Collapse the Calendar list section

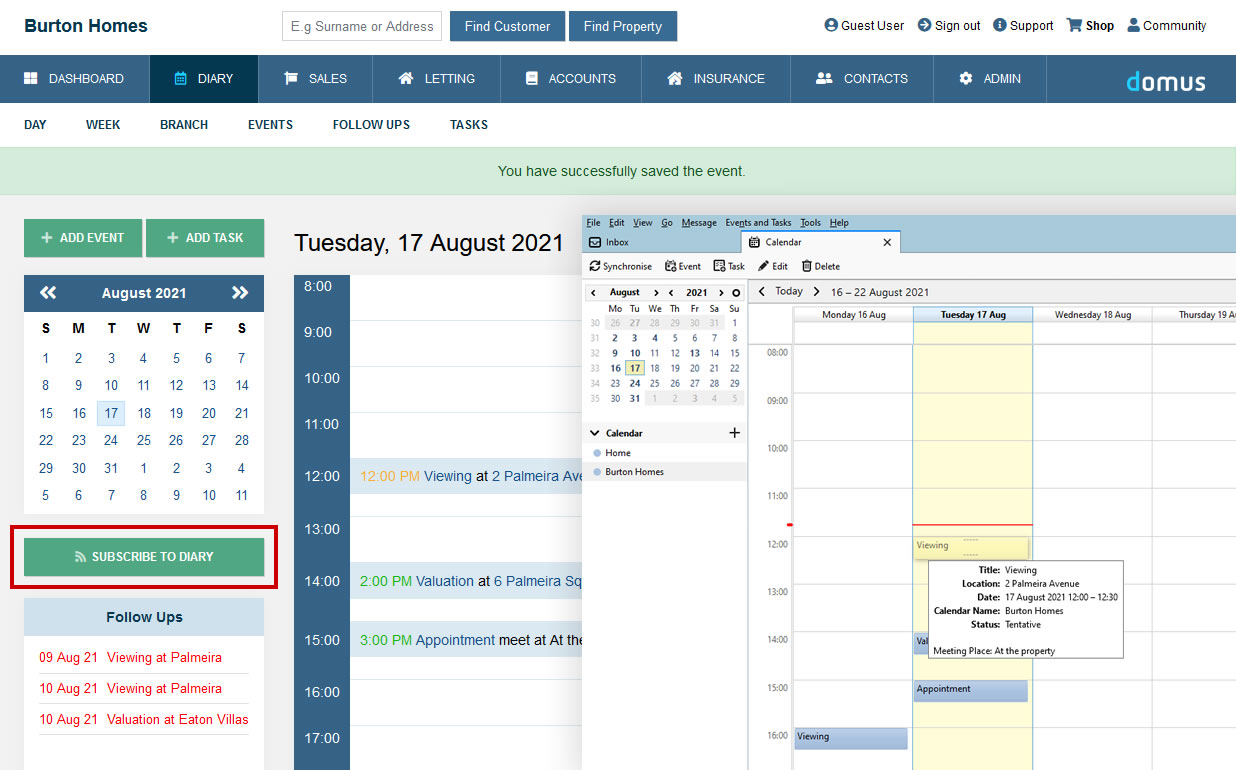click(594, 433)
